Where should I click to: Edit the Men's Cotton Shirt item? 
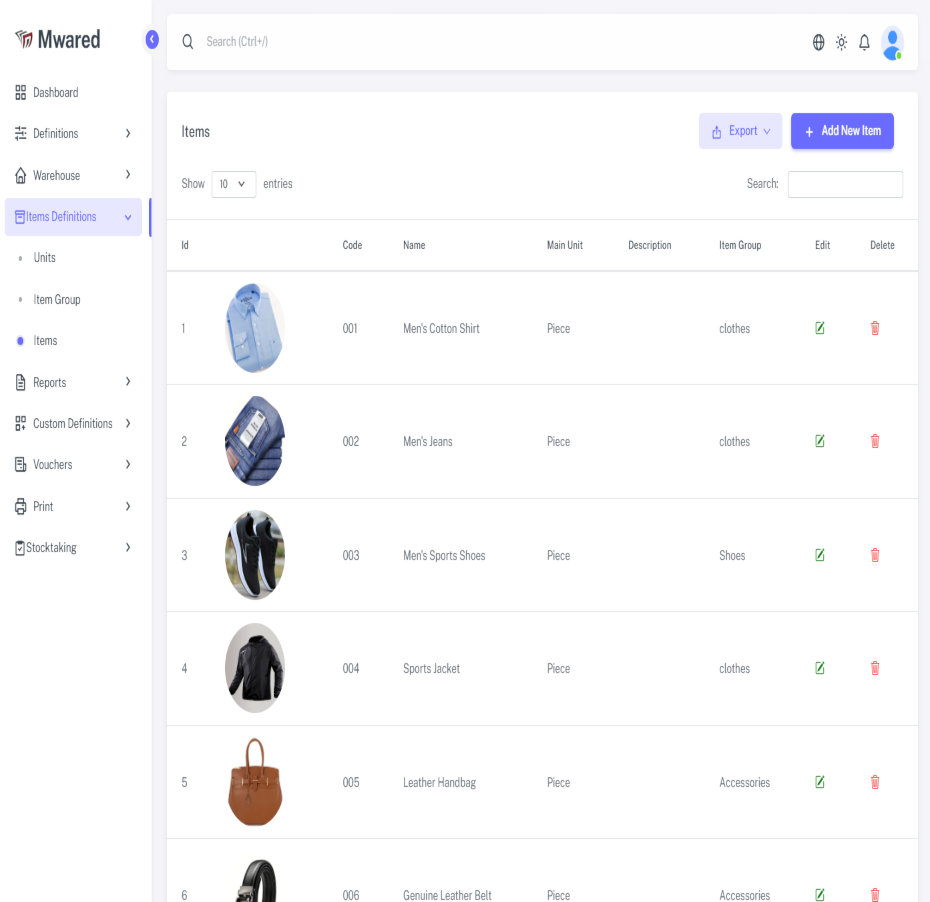(x=820, y=328)
